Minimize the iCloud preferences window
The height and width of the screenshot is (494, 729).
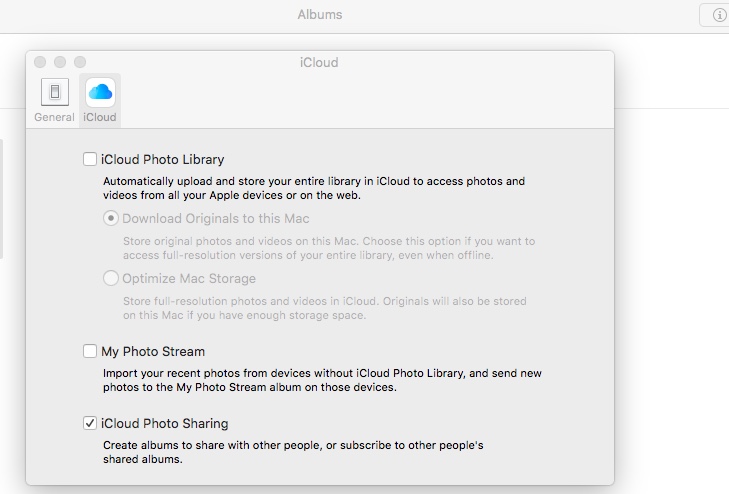60,62
